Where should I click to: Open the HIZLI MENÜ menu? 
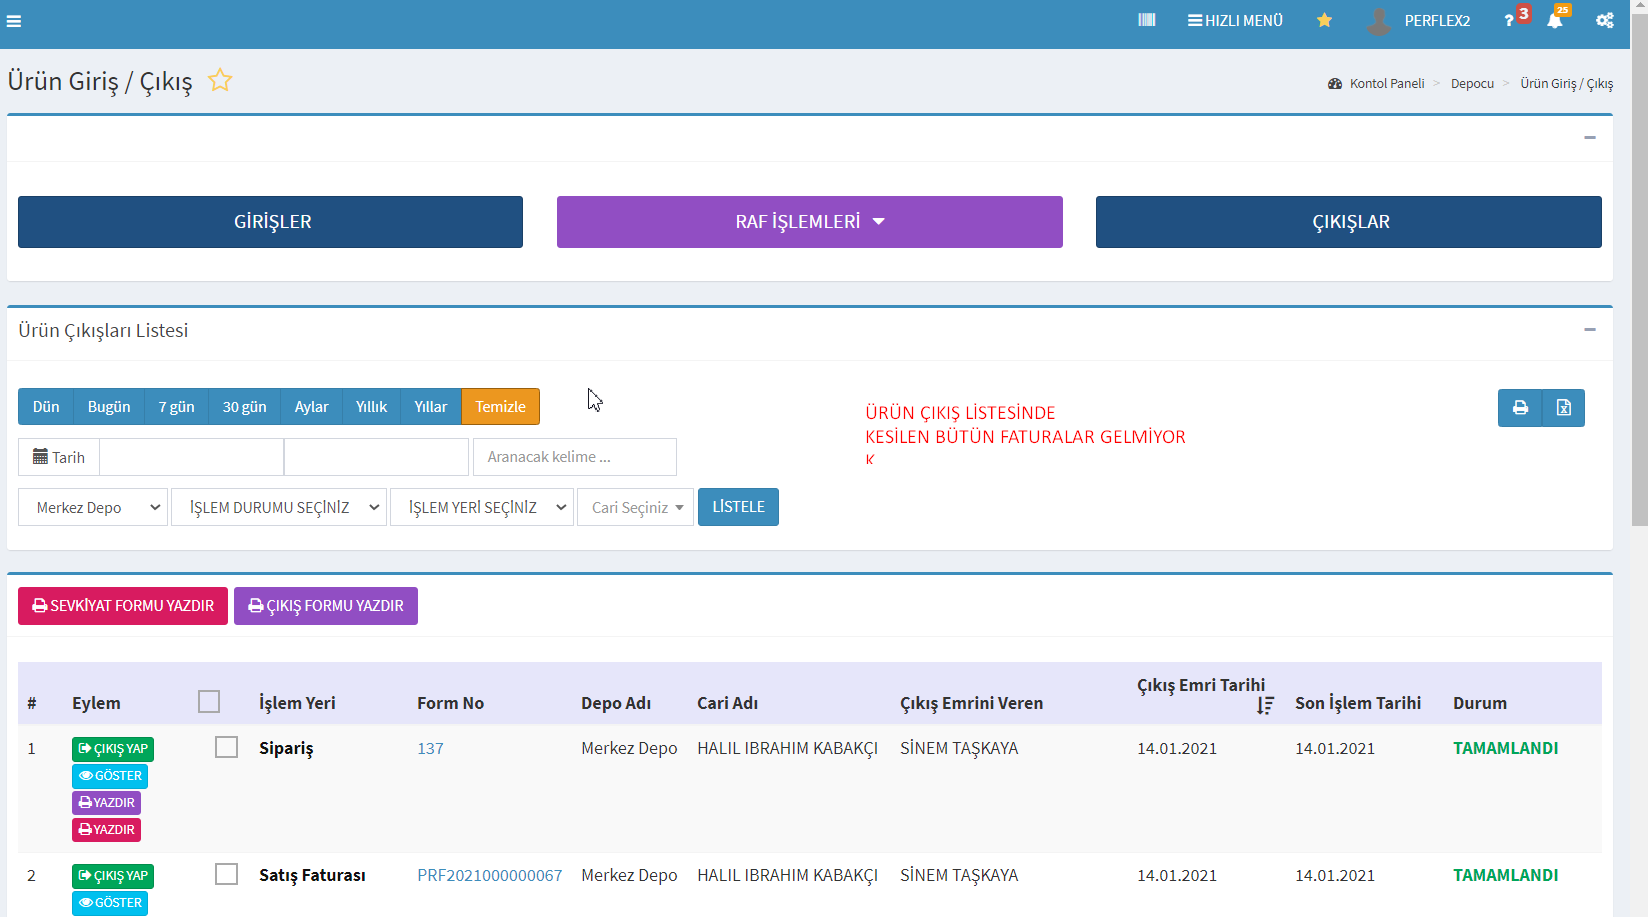(1235, 21)
